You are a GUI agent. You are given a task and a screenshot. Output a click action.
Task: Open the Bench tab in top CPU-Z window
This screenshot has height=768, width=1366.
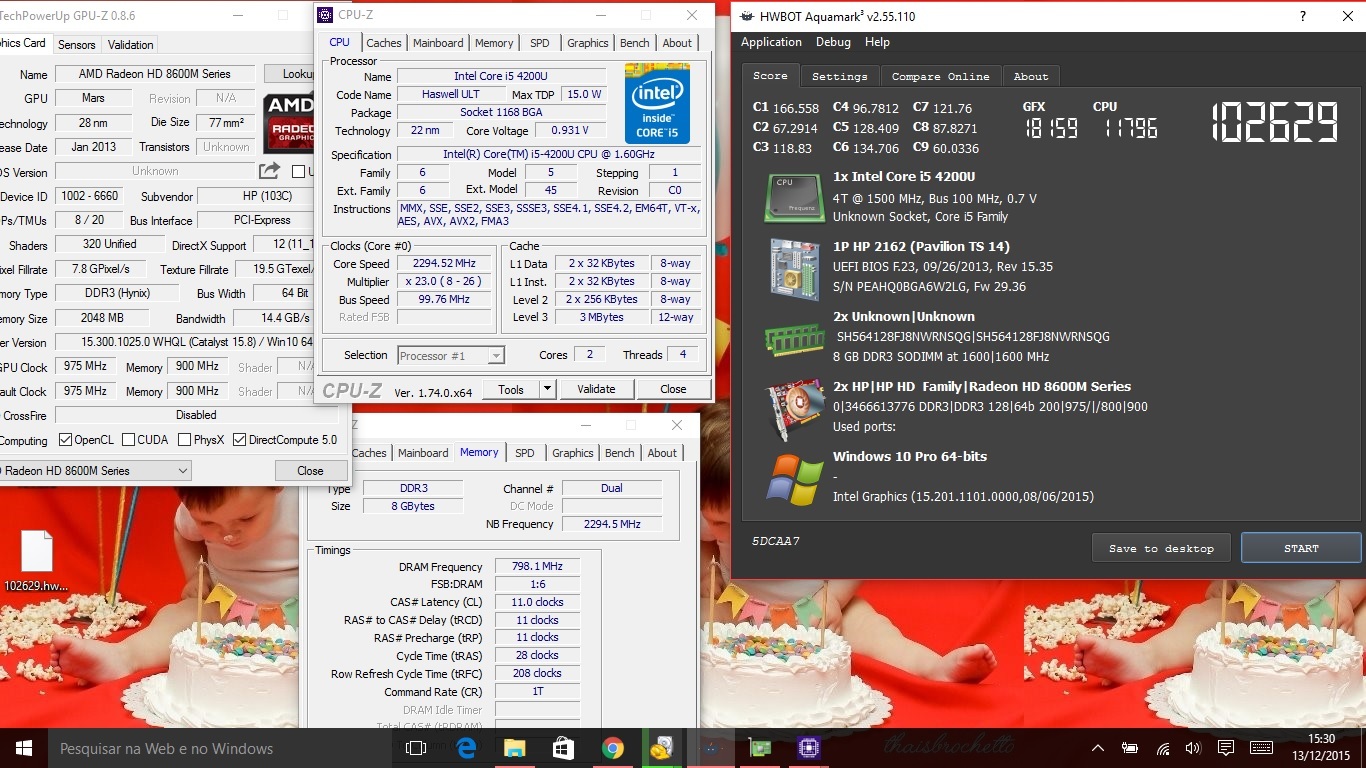tap(634, 43)
